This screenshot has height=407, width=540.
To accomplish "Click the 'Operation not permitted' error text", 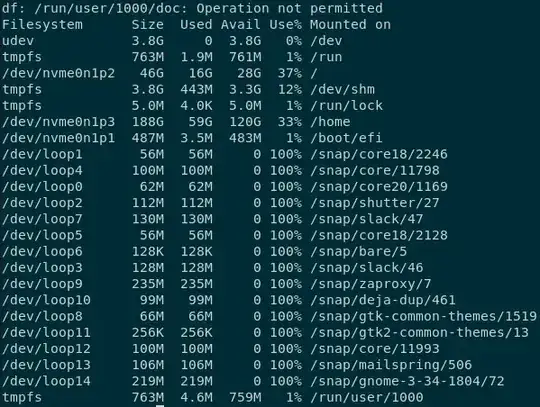I will (x=290, y=8).
